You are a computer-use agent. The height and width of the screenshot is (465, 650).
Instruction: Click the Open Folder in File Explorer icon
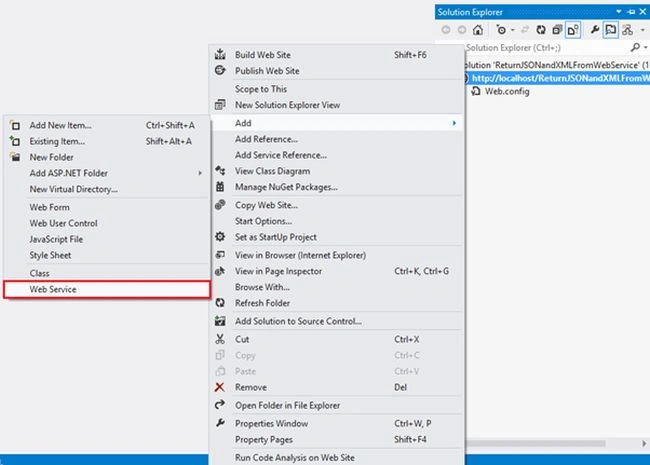click(x=220, y=404)
